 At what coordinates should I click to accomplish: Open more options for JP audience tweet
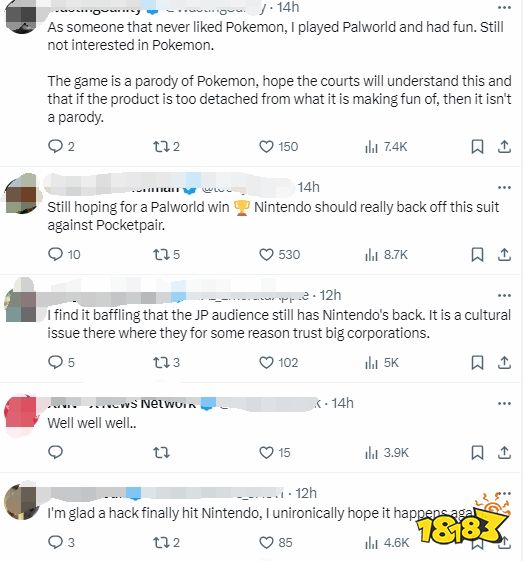[504, 295]
